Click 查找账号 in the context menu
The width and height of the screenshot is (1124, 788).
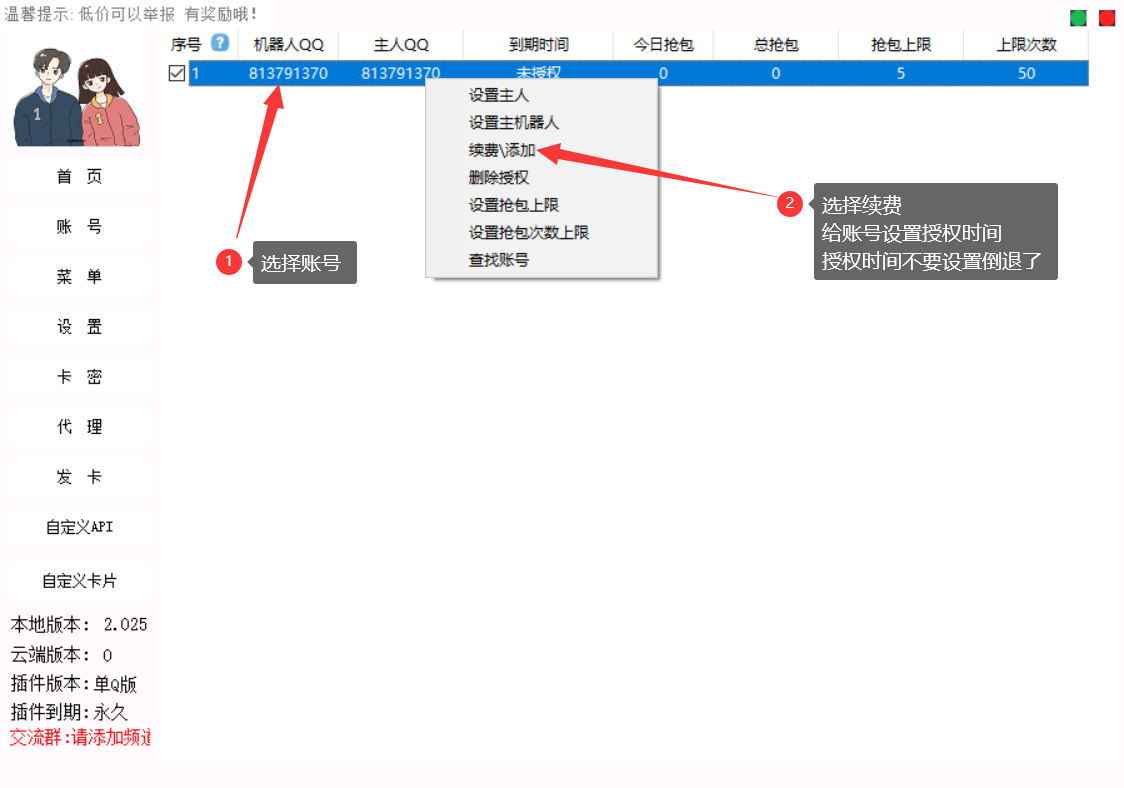499,259
